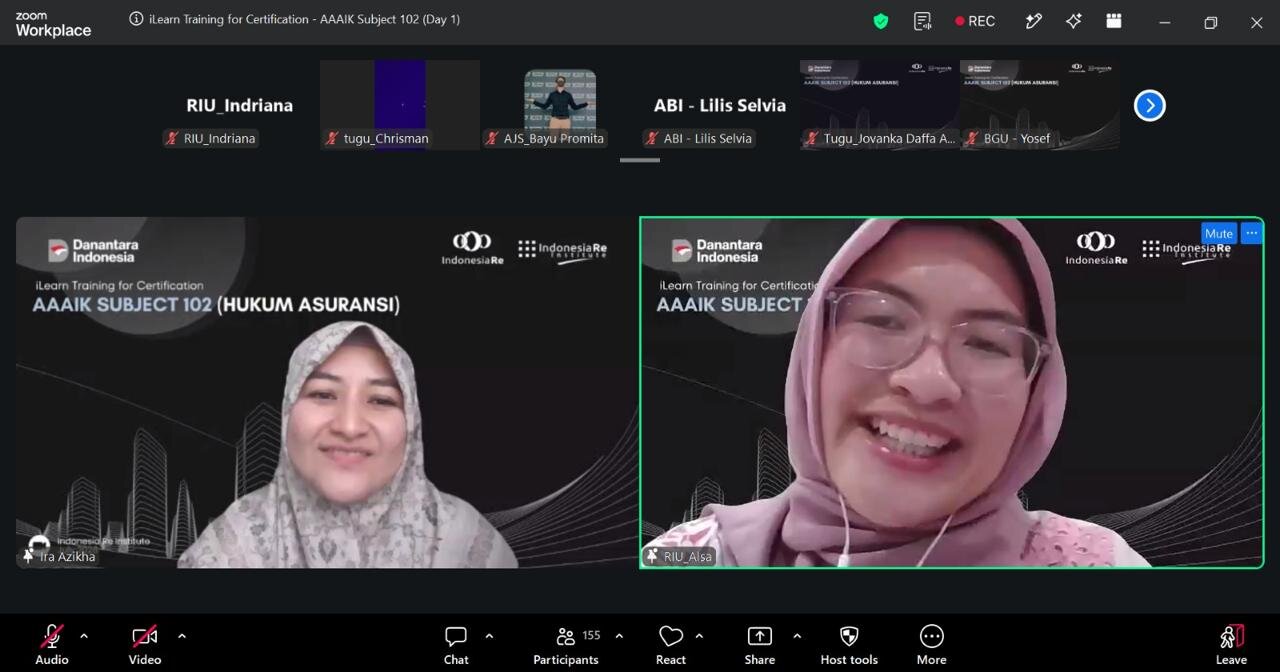Click the 155 participants count

pos(591,635)
